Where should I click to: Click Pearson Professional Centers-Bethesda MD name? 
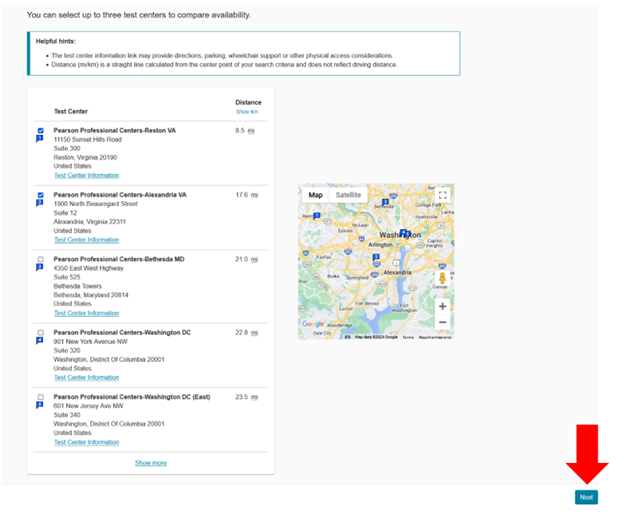119,259
